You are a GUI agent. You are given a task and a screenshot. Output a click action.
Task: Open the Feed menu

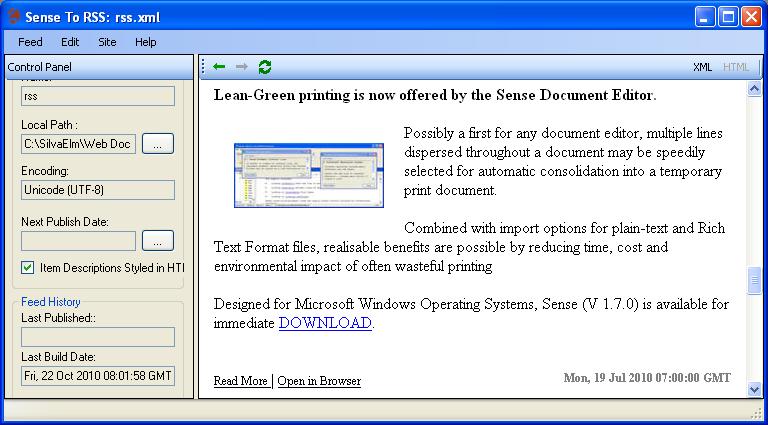pyautogui.click(x=30, y=42)
